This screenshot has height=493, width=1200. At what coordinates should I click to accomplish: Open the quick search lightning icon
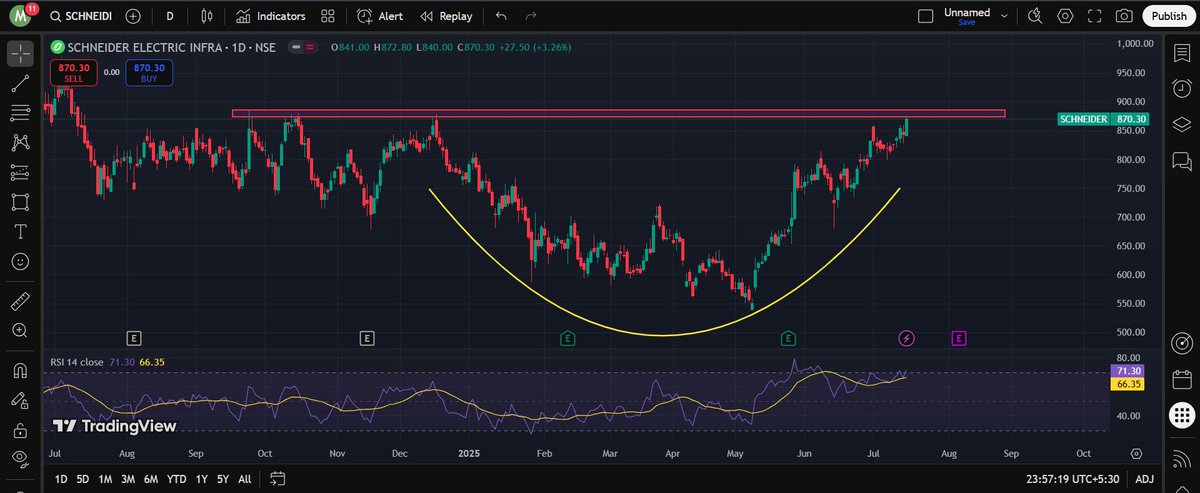click(x=1035, y=15)
